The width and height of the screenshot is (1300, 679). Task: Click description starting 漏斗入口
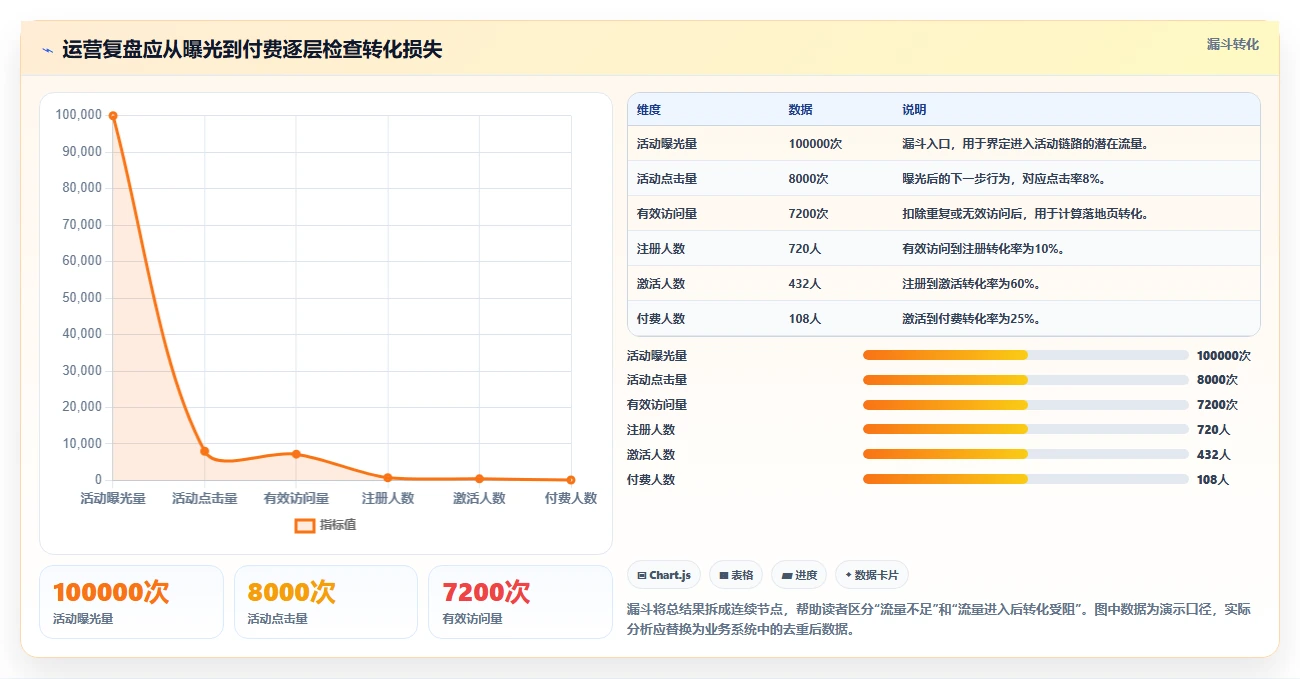1027,144
